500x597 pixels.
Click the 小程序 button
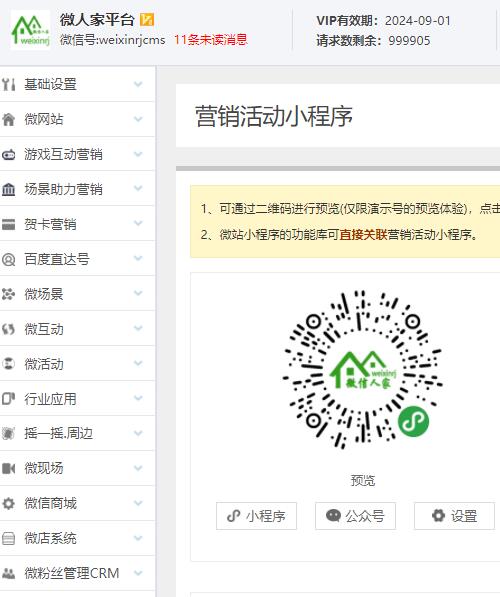[256, 516]
